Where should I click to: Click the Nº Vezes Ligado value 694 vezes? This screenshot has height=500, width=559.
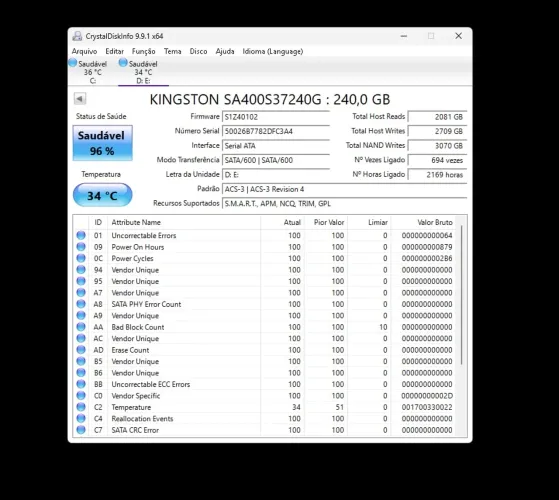coord(437,160)
